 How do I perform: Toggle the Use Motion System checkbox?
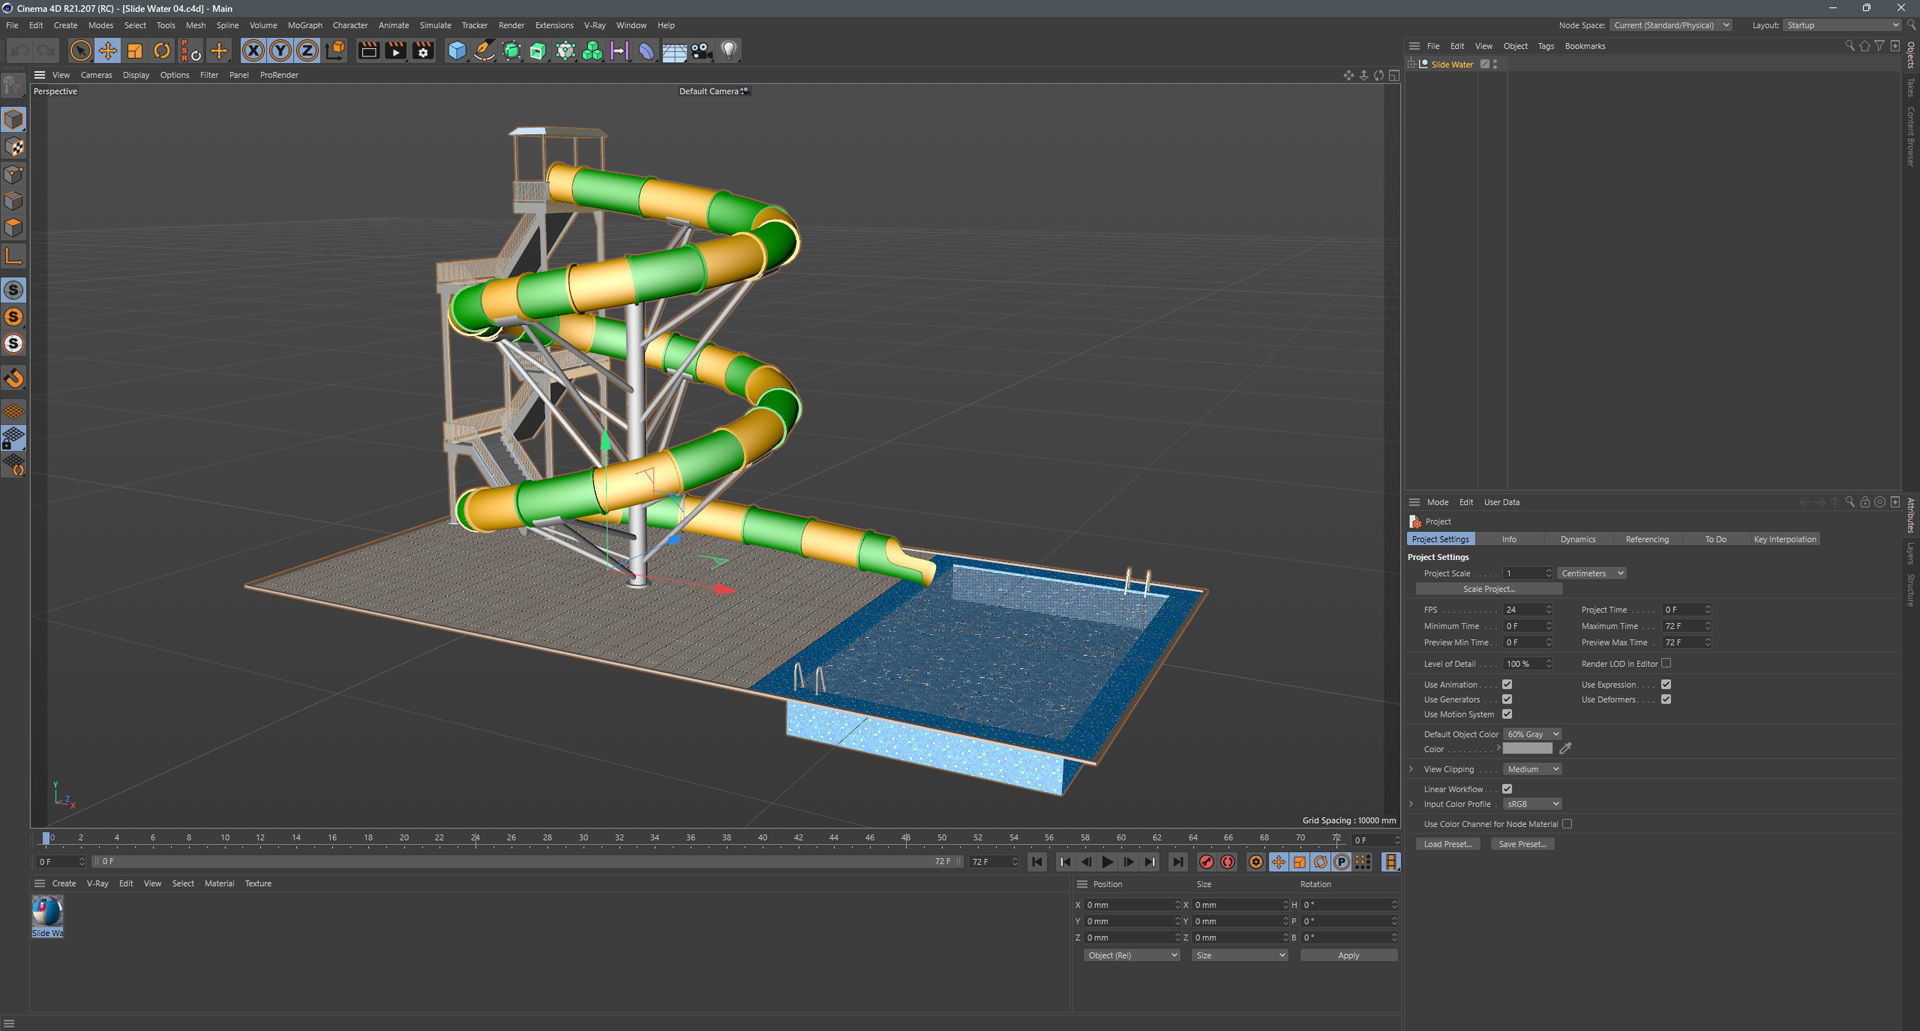(1507, 714)
